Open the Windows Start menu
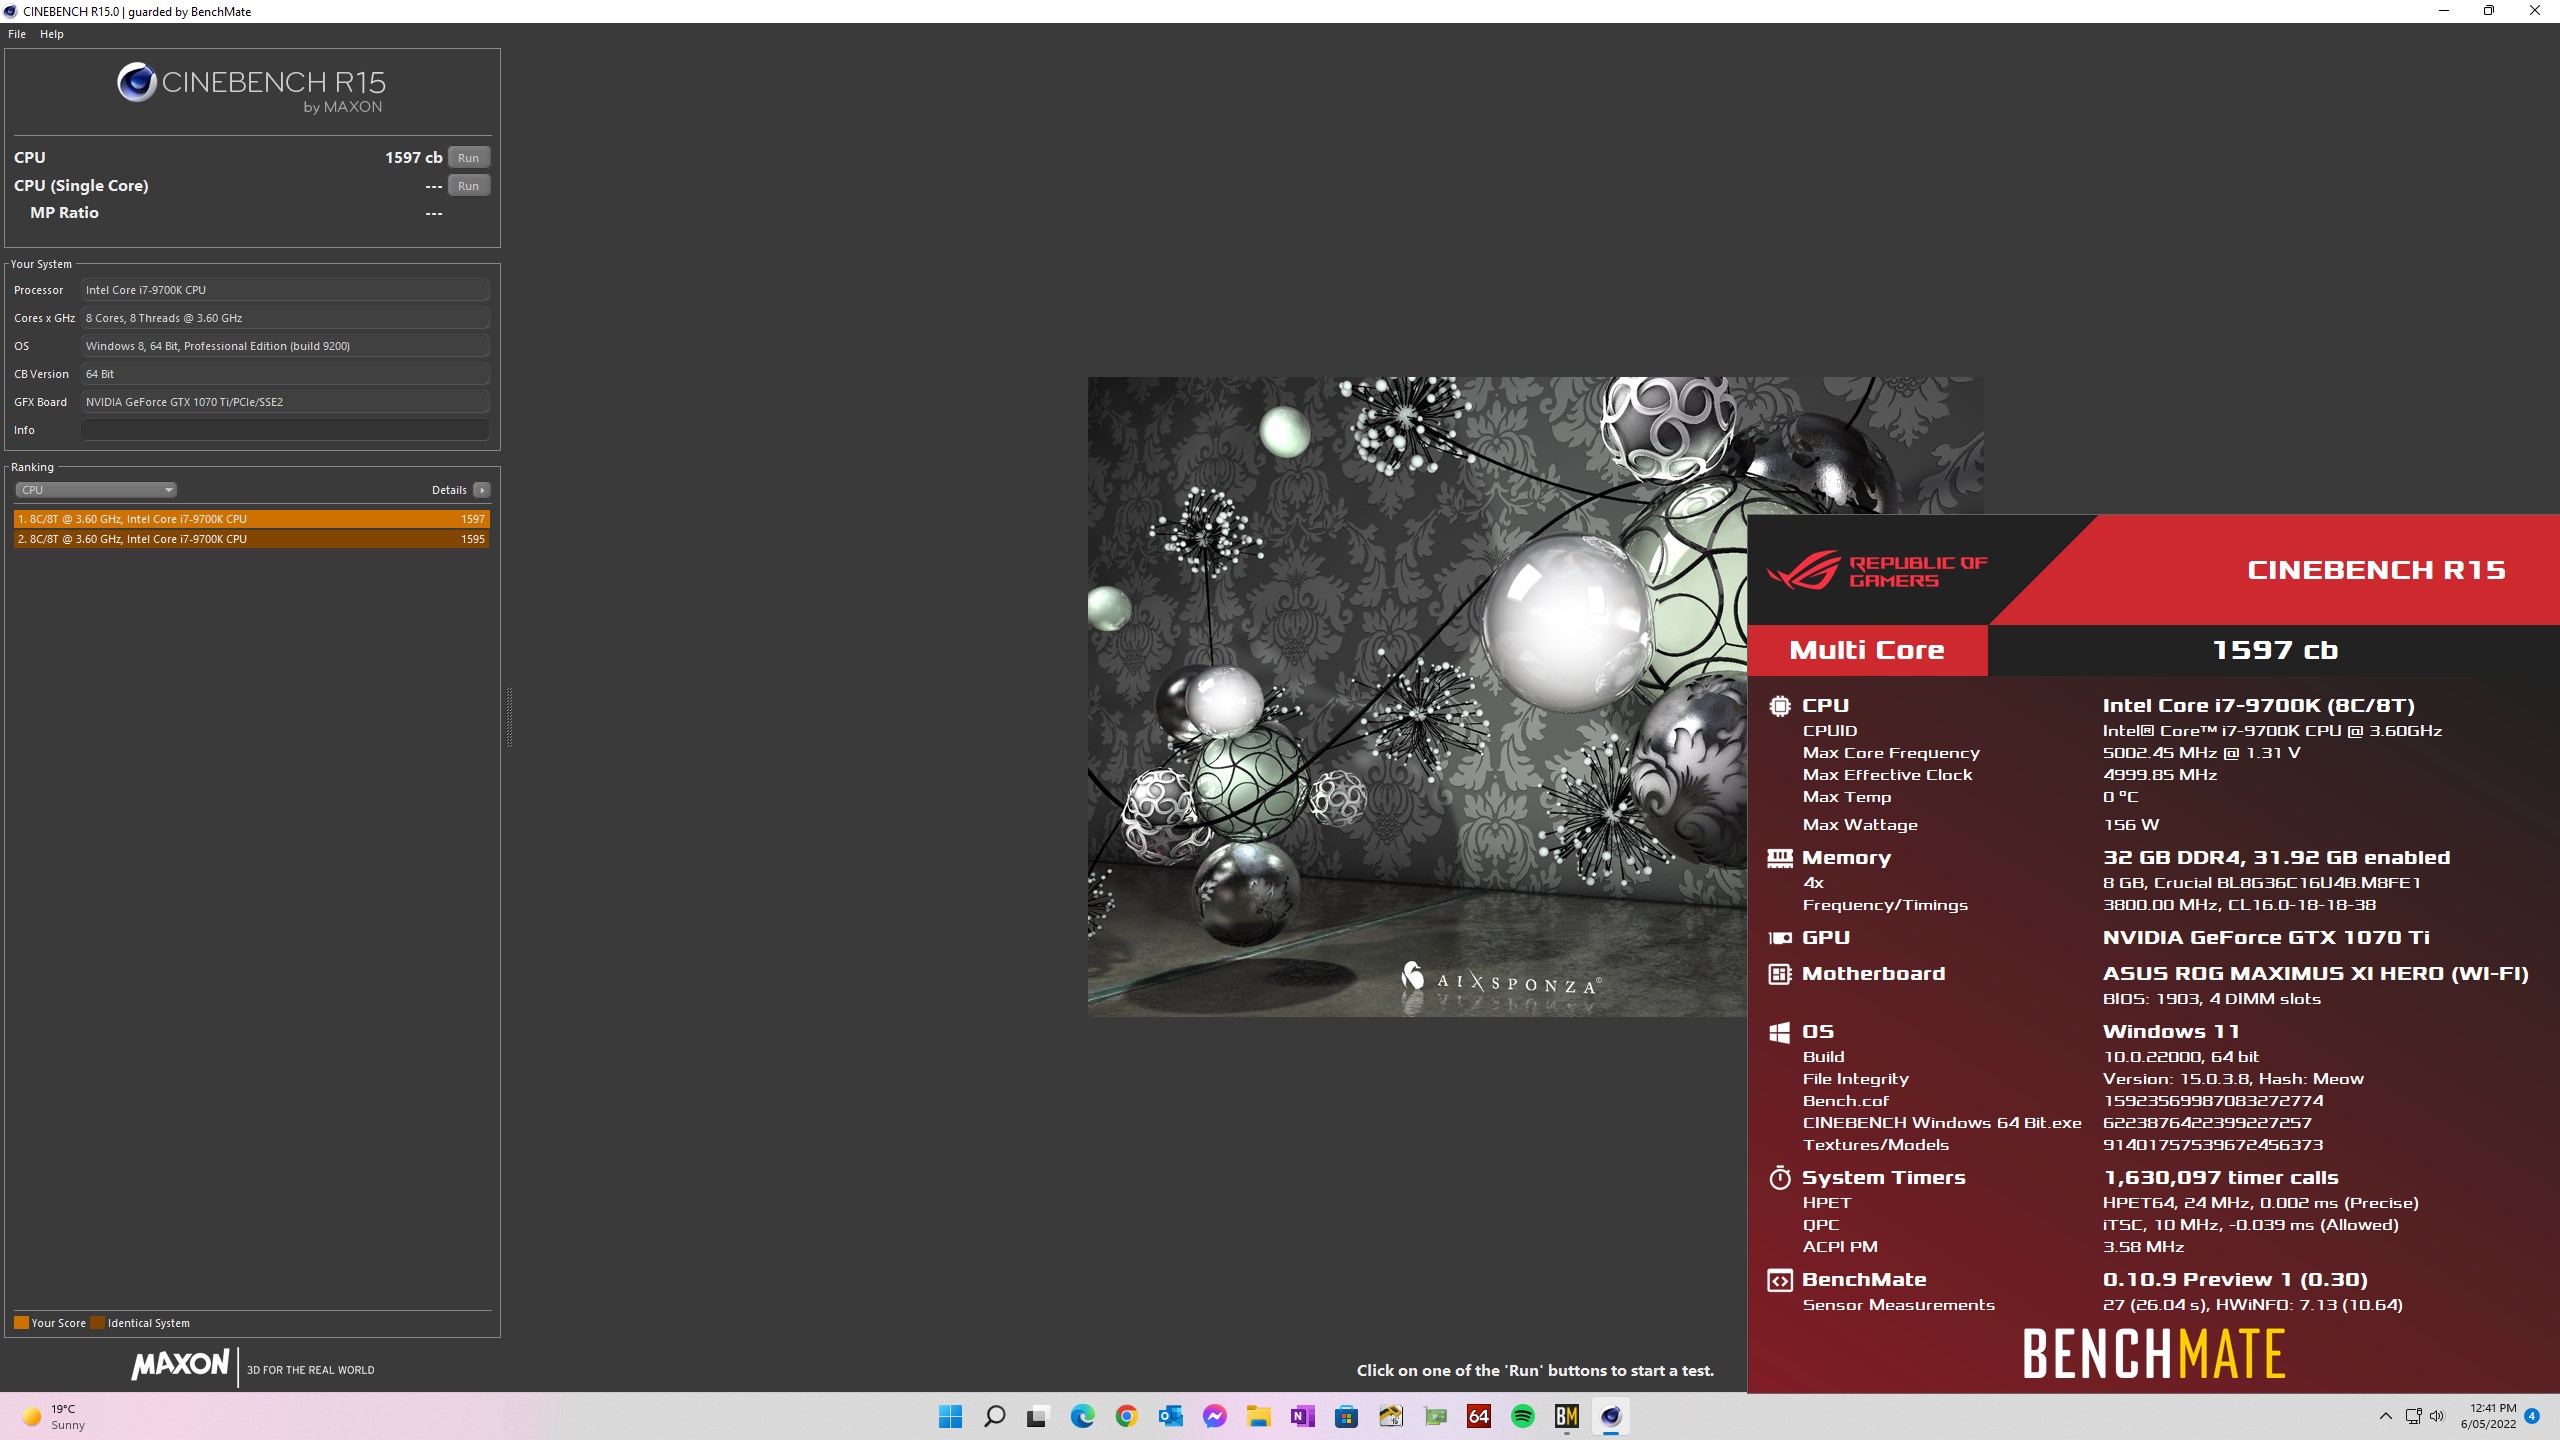Viewport: 2560px width, 1440px height. click(x=950, y=1416)
